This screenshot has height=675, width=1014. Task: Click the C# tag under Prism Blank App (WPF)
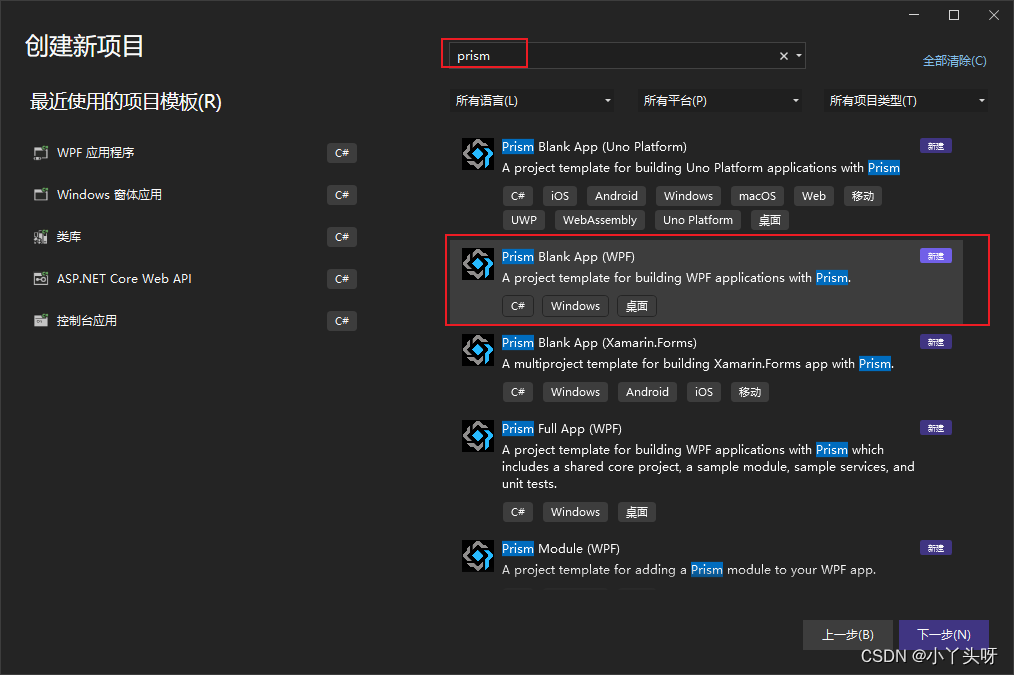(518, 306)
